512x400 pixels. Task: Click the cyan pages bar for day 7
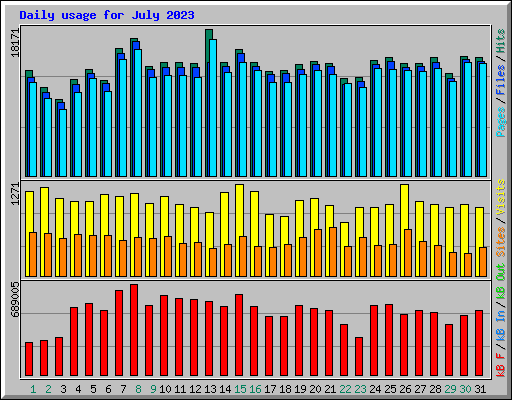[x=123, y=118]
